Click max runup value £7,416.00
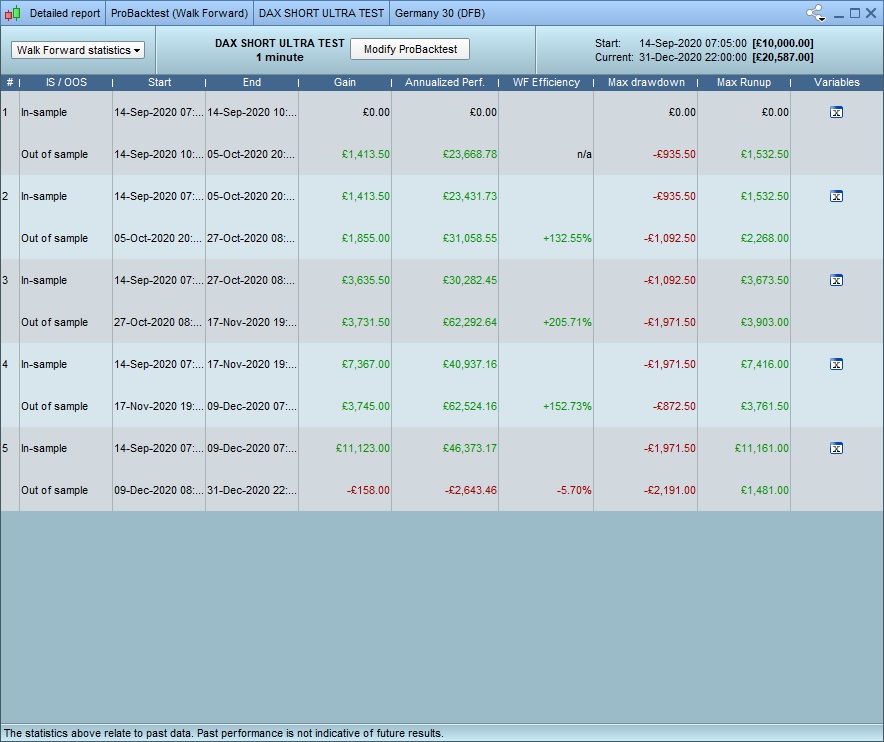884x742 pixels. (764, 364)
